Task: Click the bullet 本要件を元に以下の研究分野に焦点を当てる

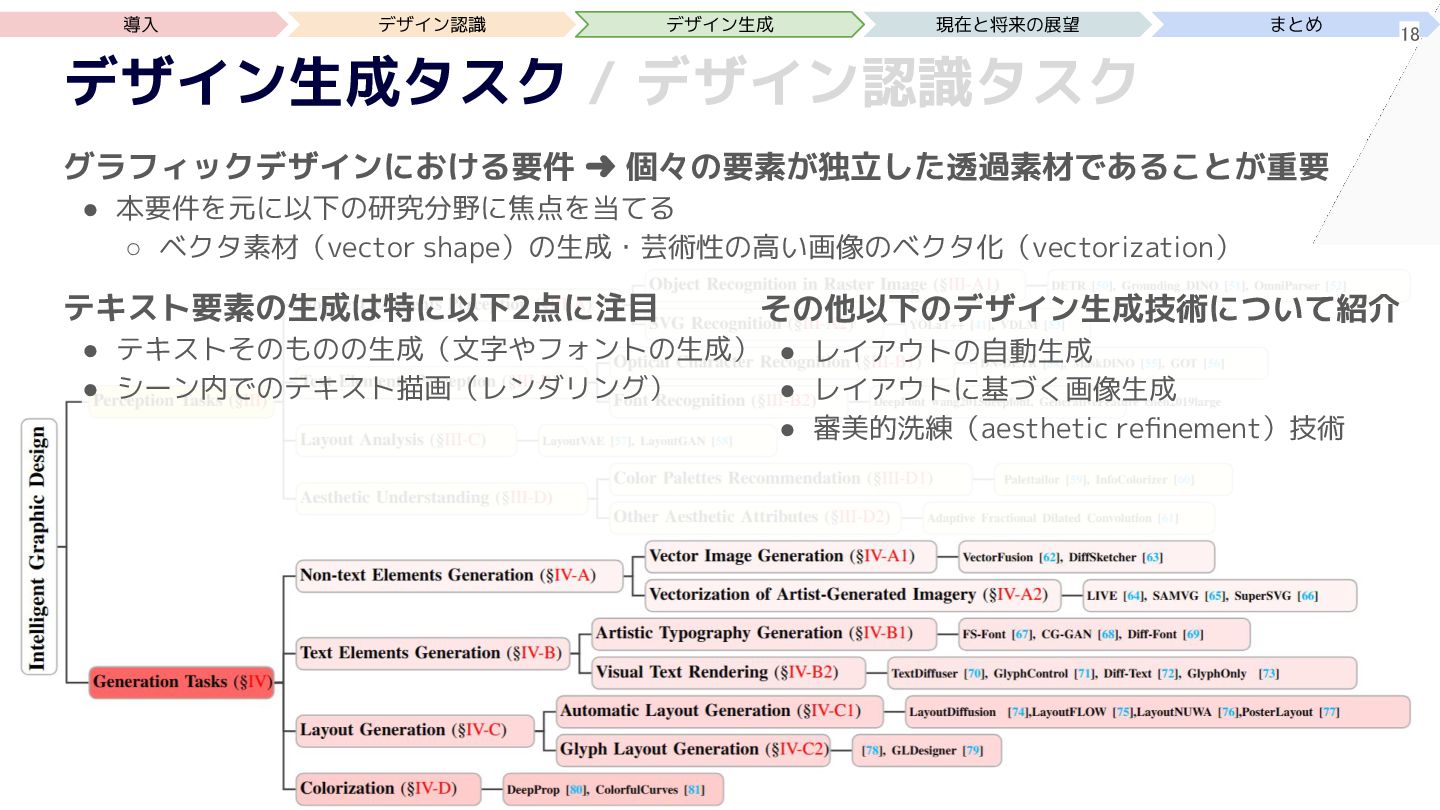Action: pos(395,208)
